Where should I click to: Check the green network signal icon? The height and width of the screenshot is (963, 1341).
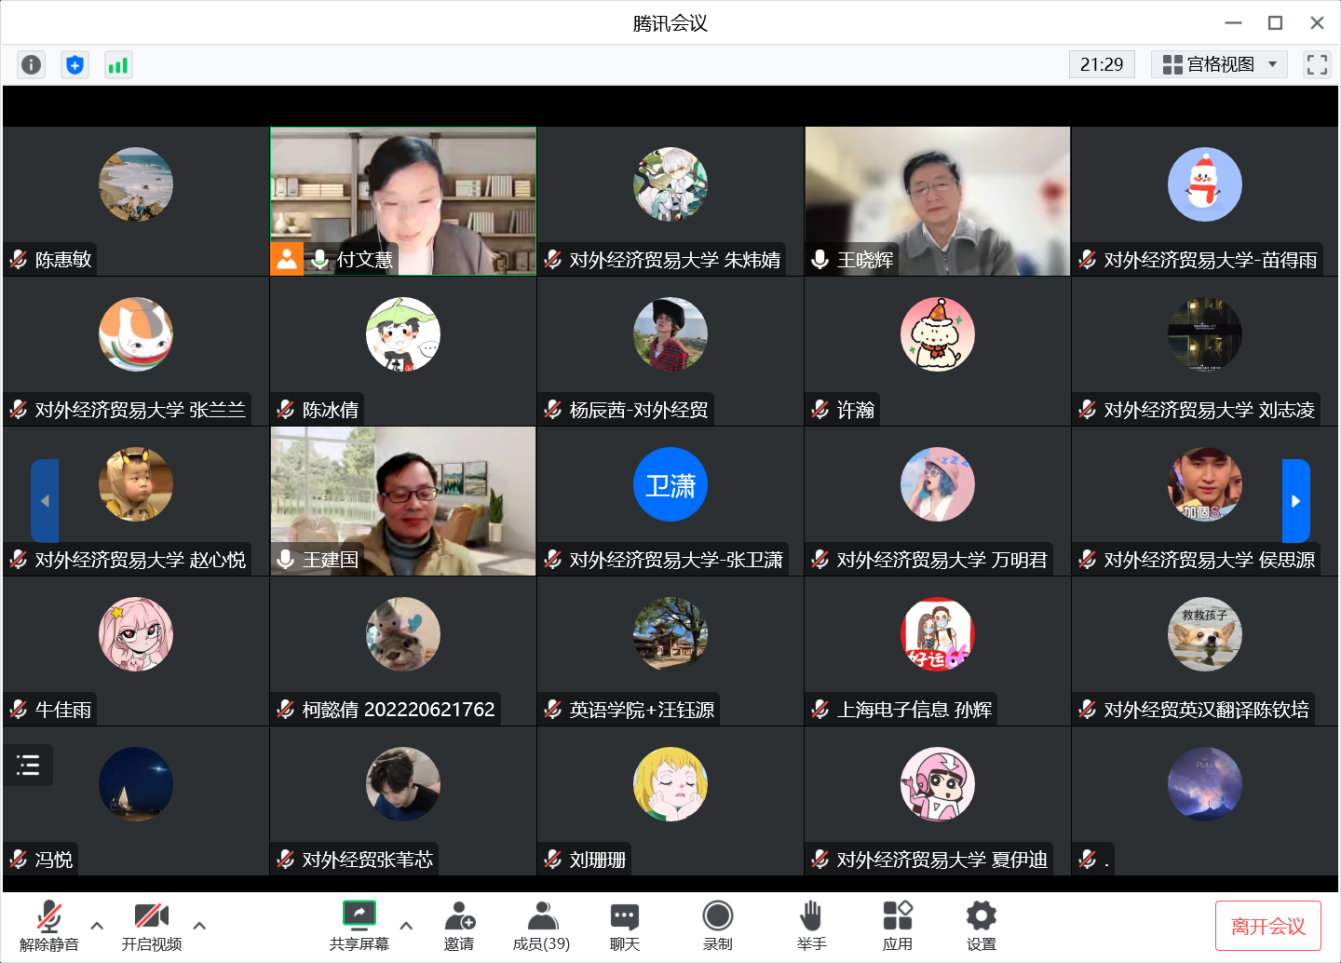pyautogui.click(x=118, y=65)
